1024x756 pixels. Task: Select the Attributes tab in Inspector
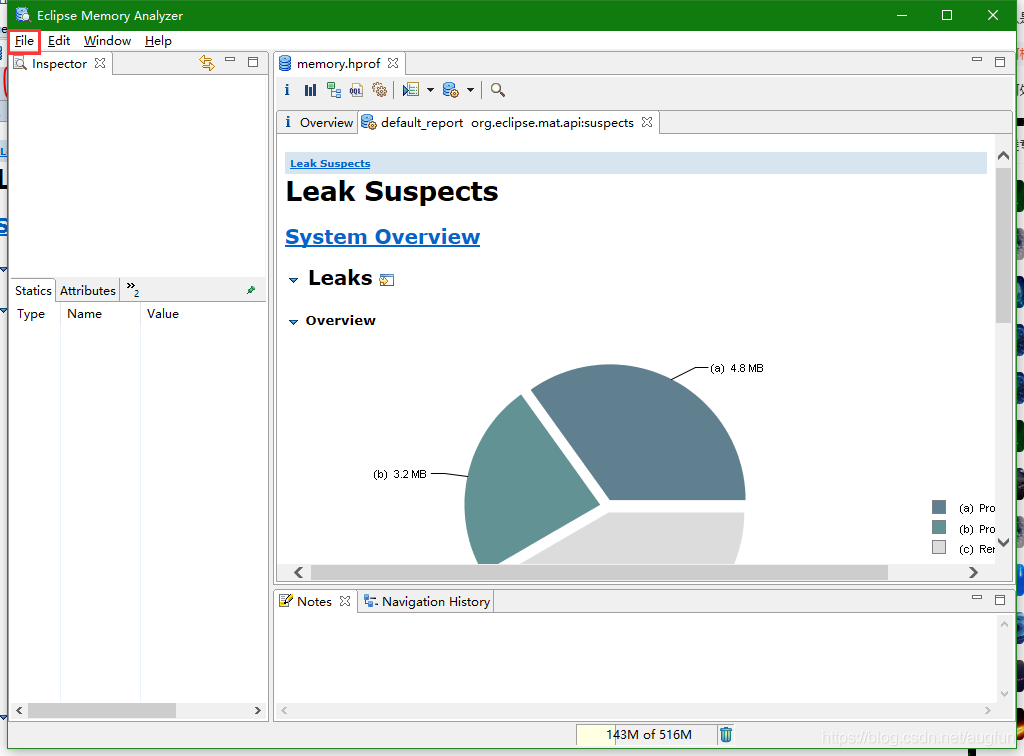(x=88, y=291)
